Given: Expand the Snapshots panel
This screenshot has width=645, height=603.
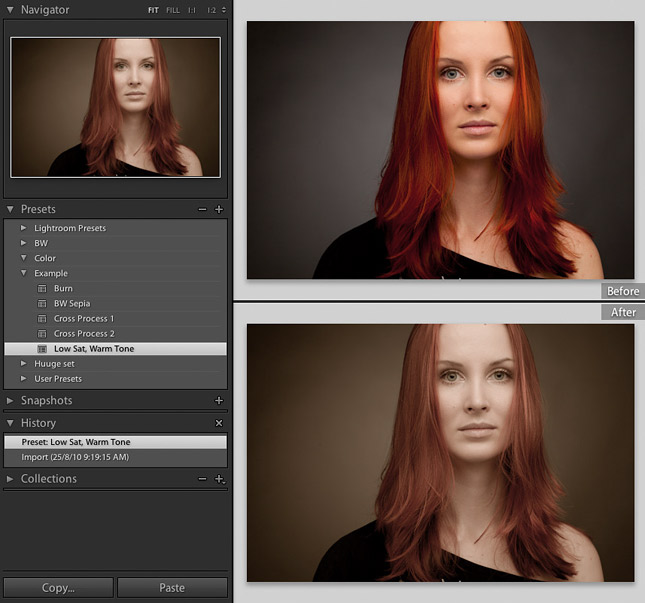Looking at the screenshot, I should pos(10,400).
